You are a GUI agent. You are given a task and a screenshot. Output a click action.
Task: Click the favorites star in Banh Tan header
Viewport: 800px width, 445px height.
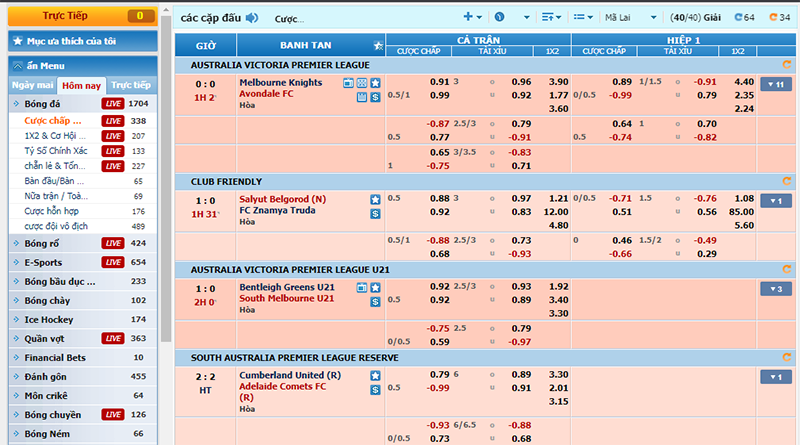coord(377,45)
